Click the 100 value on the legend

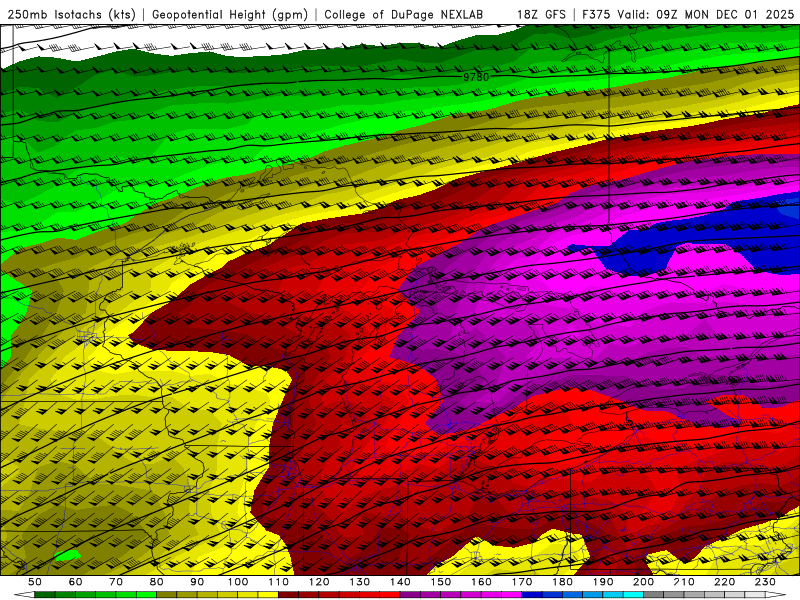tap(238, 582)
